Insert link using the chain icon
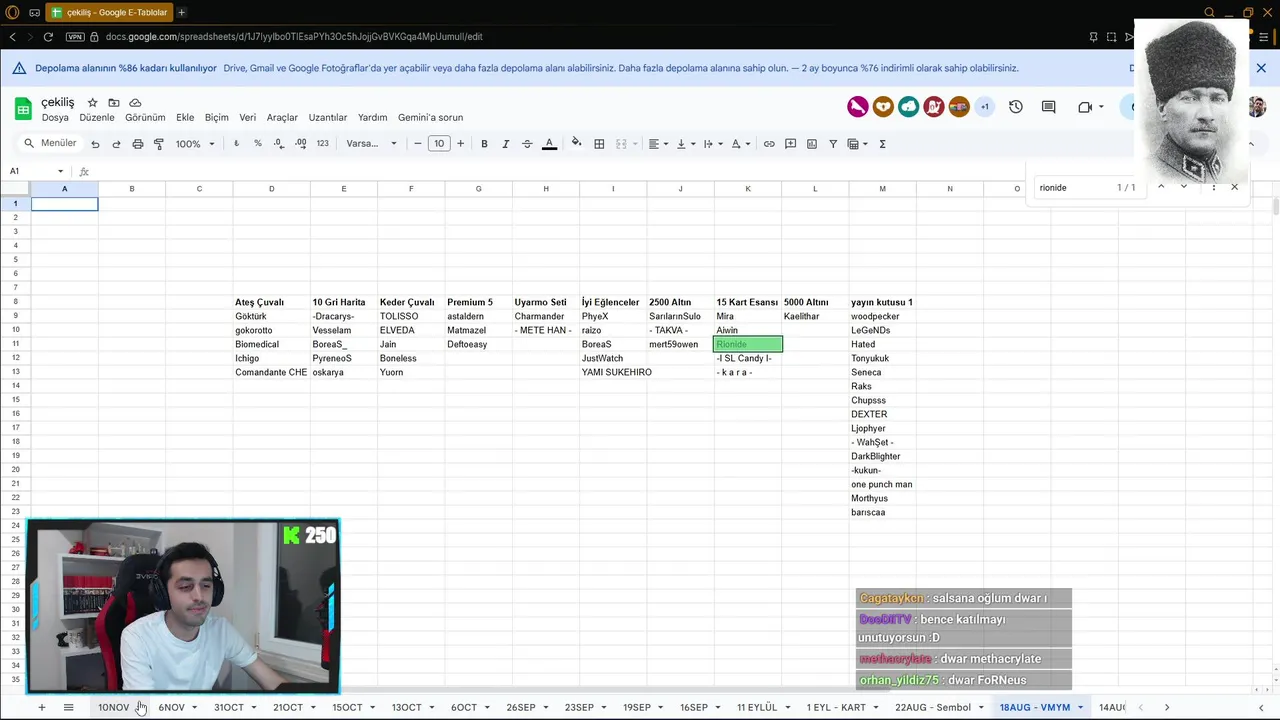 coord(769,144)
